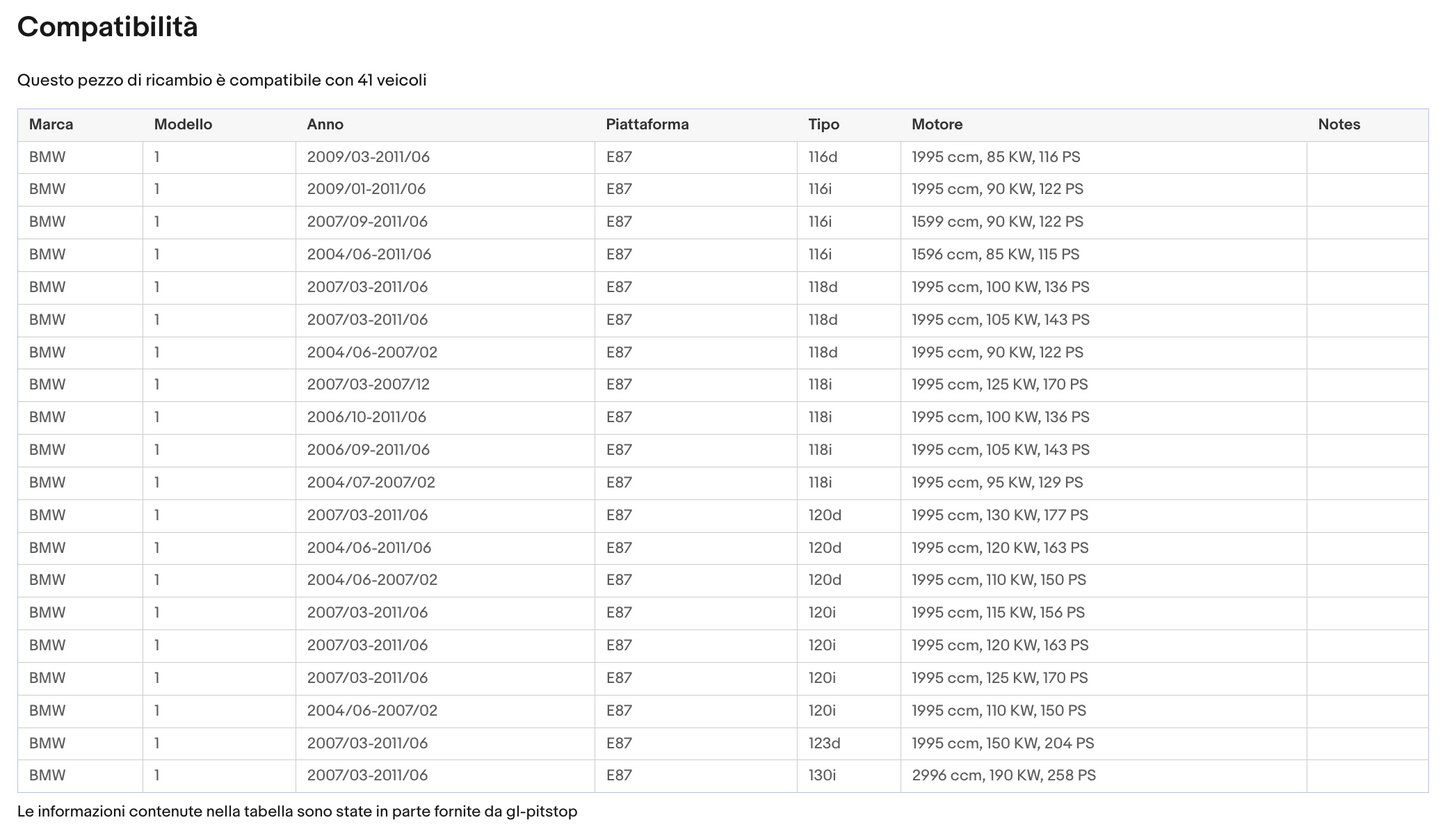Click the 1596 ccm, 85 KW engine cell
1445x836 pixels.
[x=995, y=254]
